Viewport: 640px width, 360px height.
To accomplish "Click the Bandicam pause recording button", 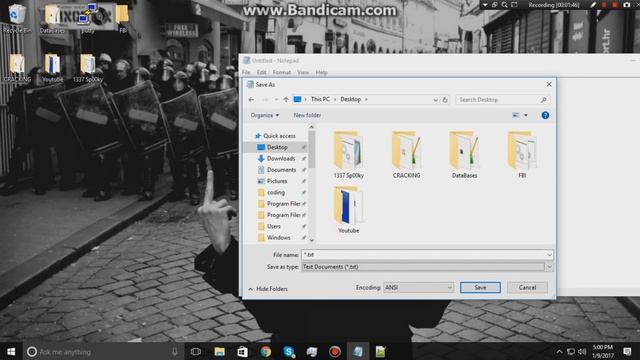I will coord(604,5).
